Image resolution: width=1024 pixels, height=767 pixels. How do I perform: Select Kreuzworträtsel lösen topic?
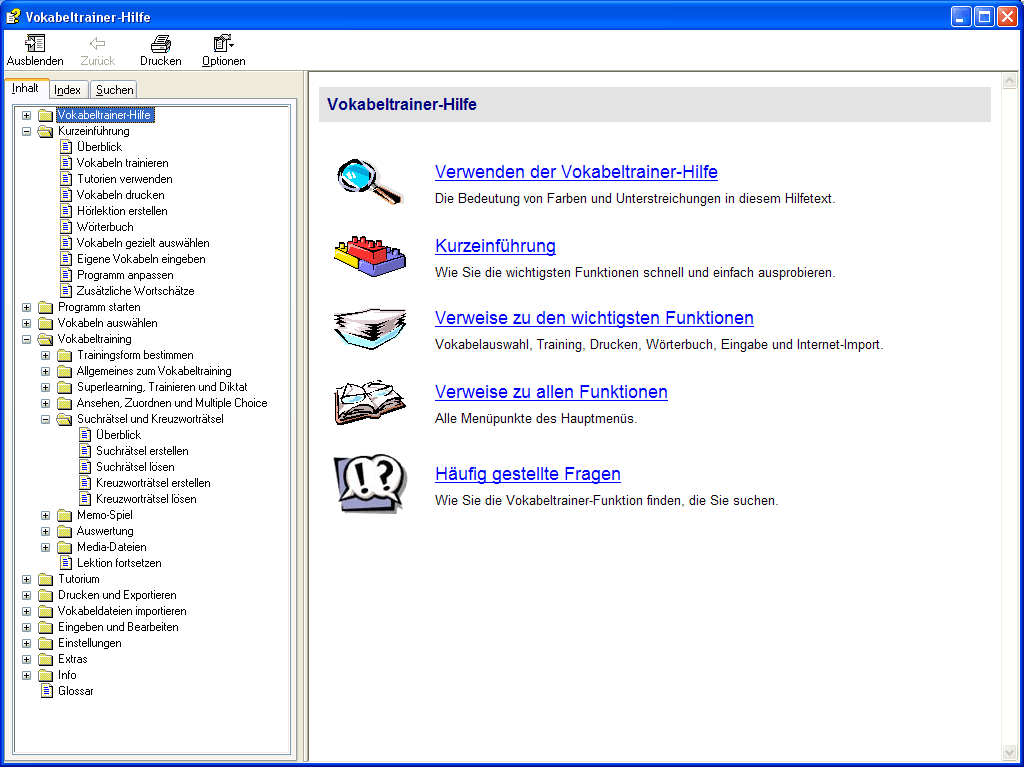(146, 498)
